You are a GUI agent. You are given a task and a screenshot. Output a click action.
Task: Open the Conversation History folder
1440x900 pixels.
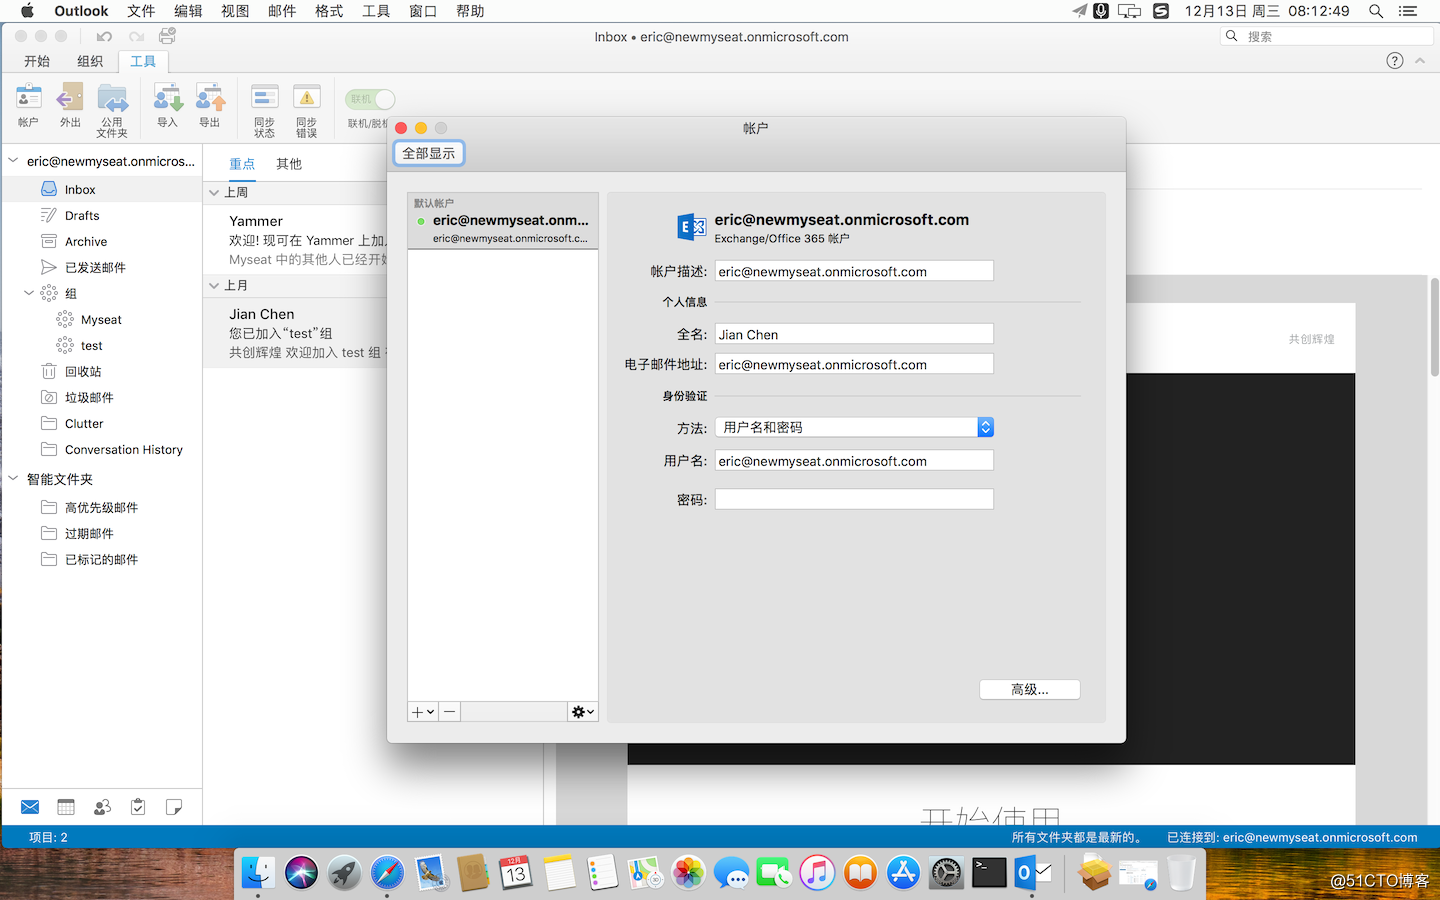[x=101, y=449]
